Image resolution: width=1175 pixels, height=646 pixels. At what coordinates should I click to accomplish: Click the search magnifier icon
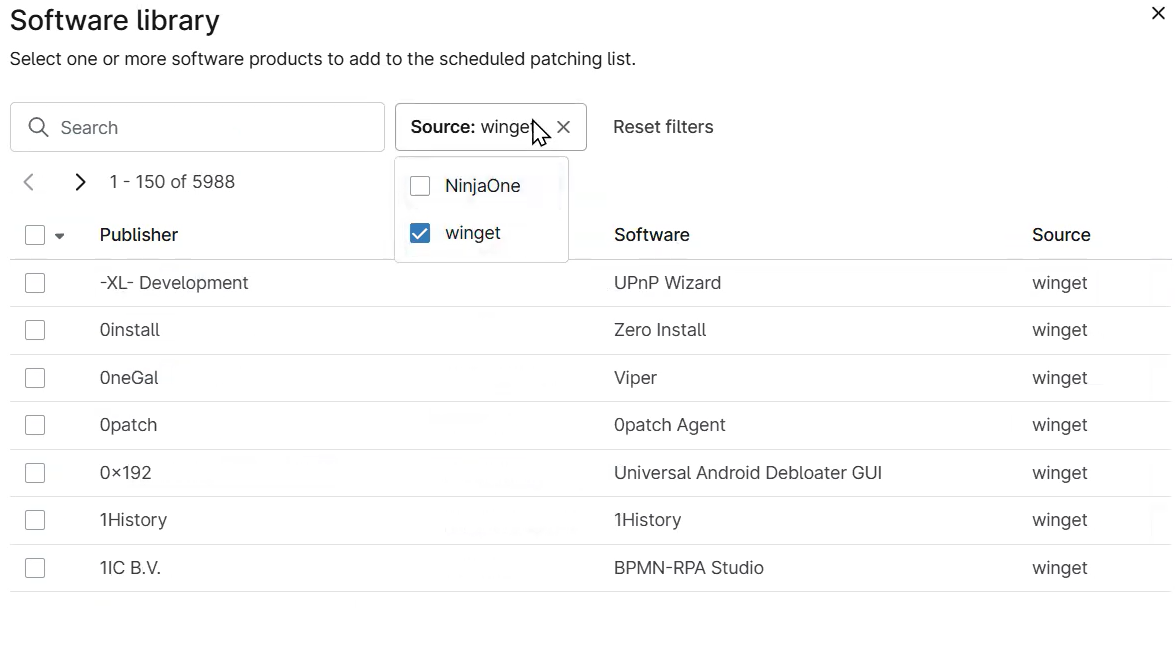39,127
